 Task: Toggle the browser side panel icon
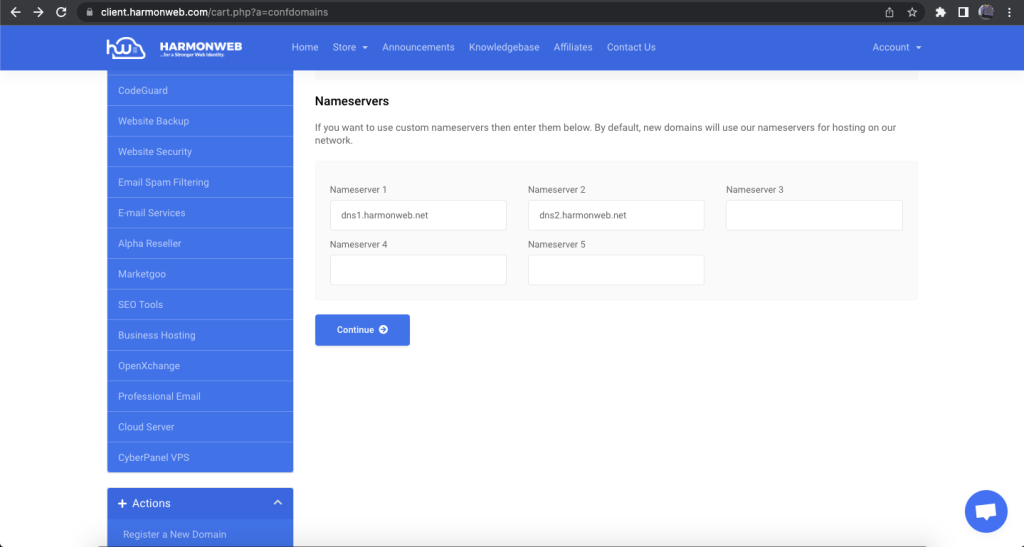(x=963, y=12)
